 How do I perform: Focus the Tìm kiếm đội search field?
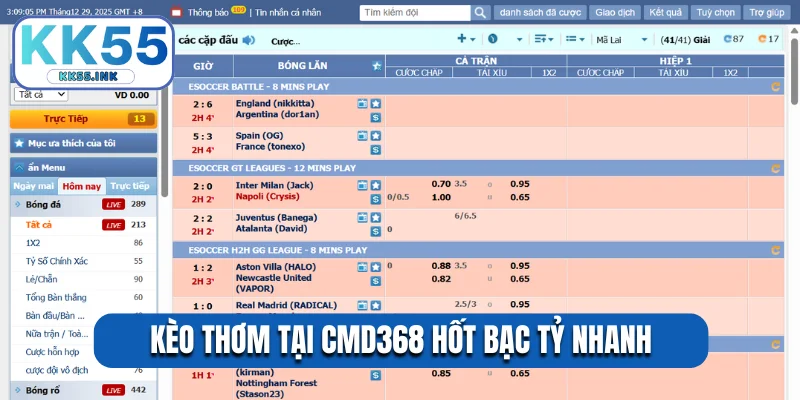pos(415,13)
